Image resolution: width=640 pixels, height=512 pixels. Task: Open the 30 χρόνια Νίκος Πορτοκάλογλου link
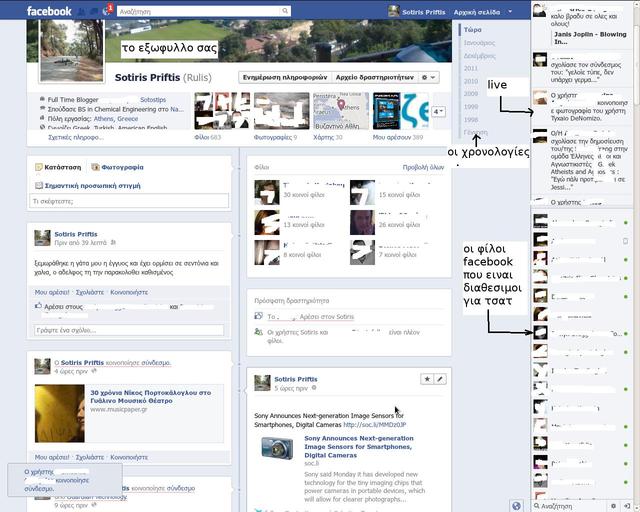151,396
